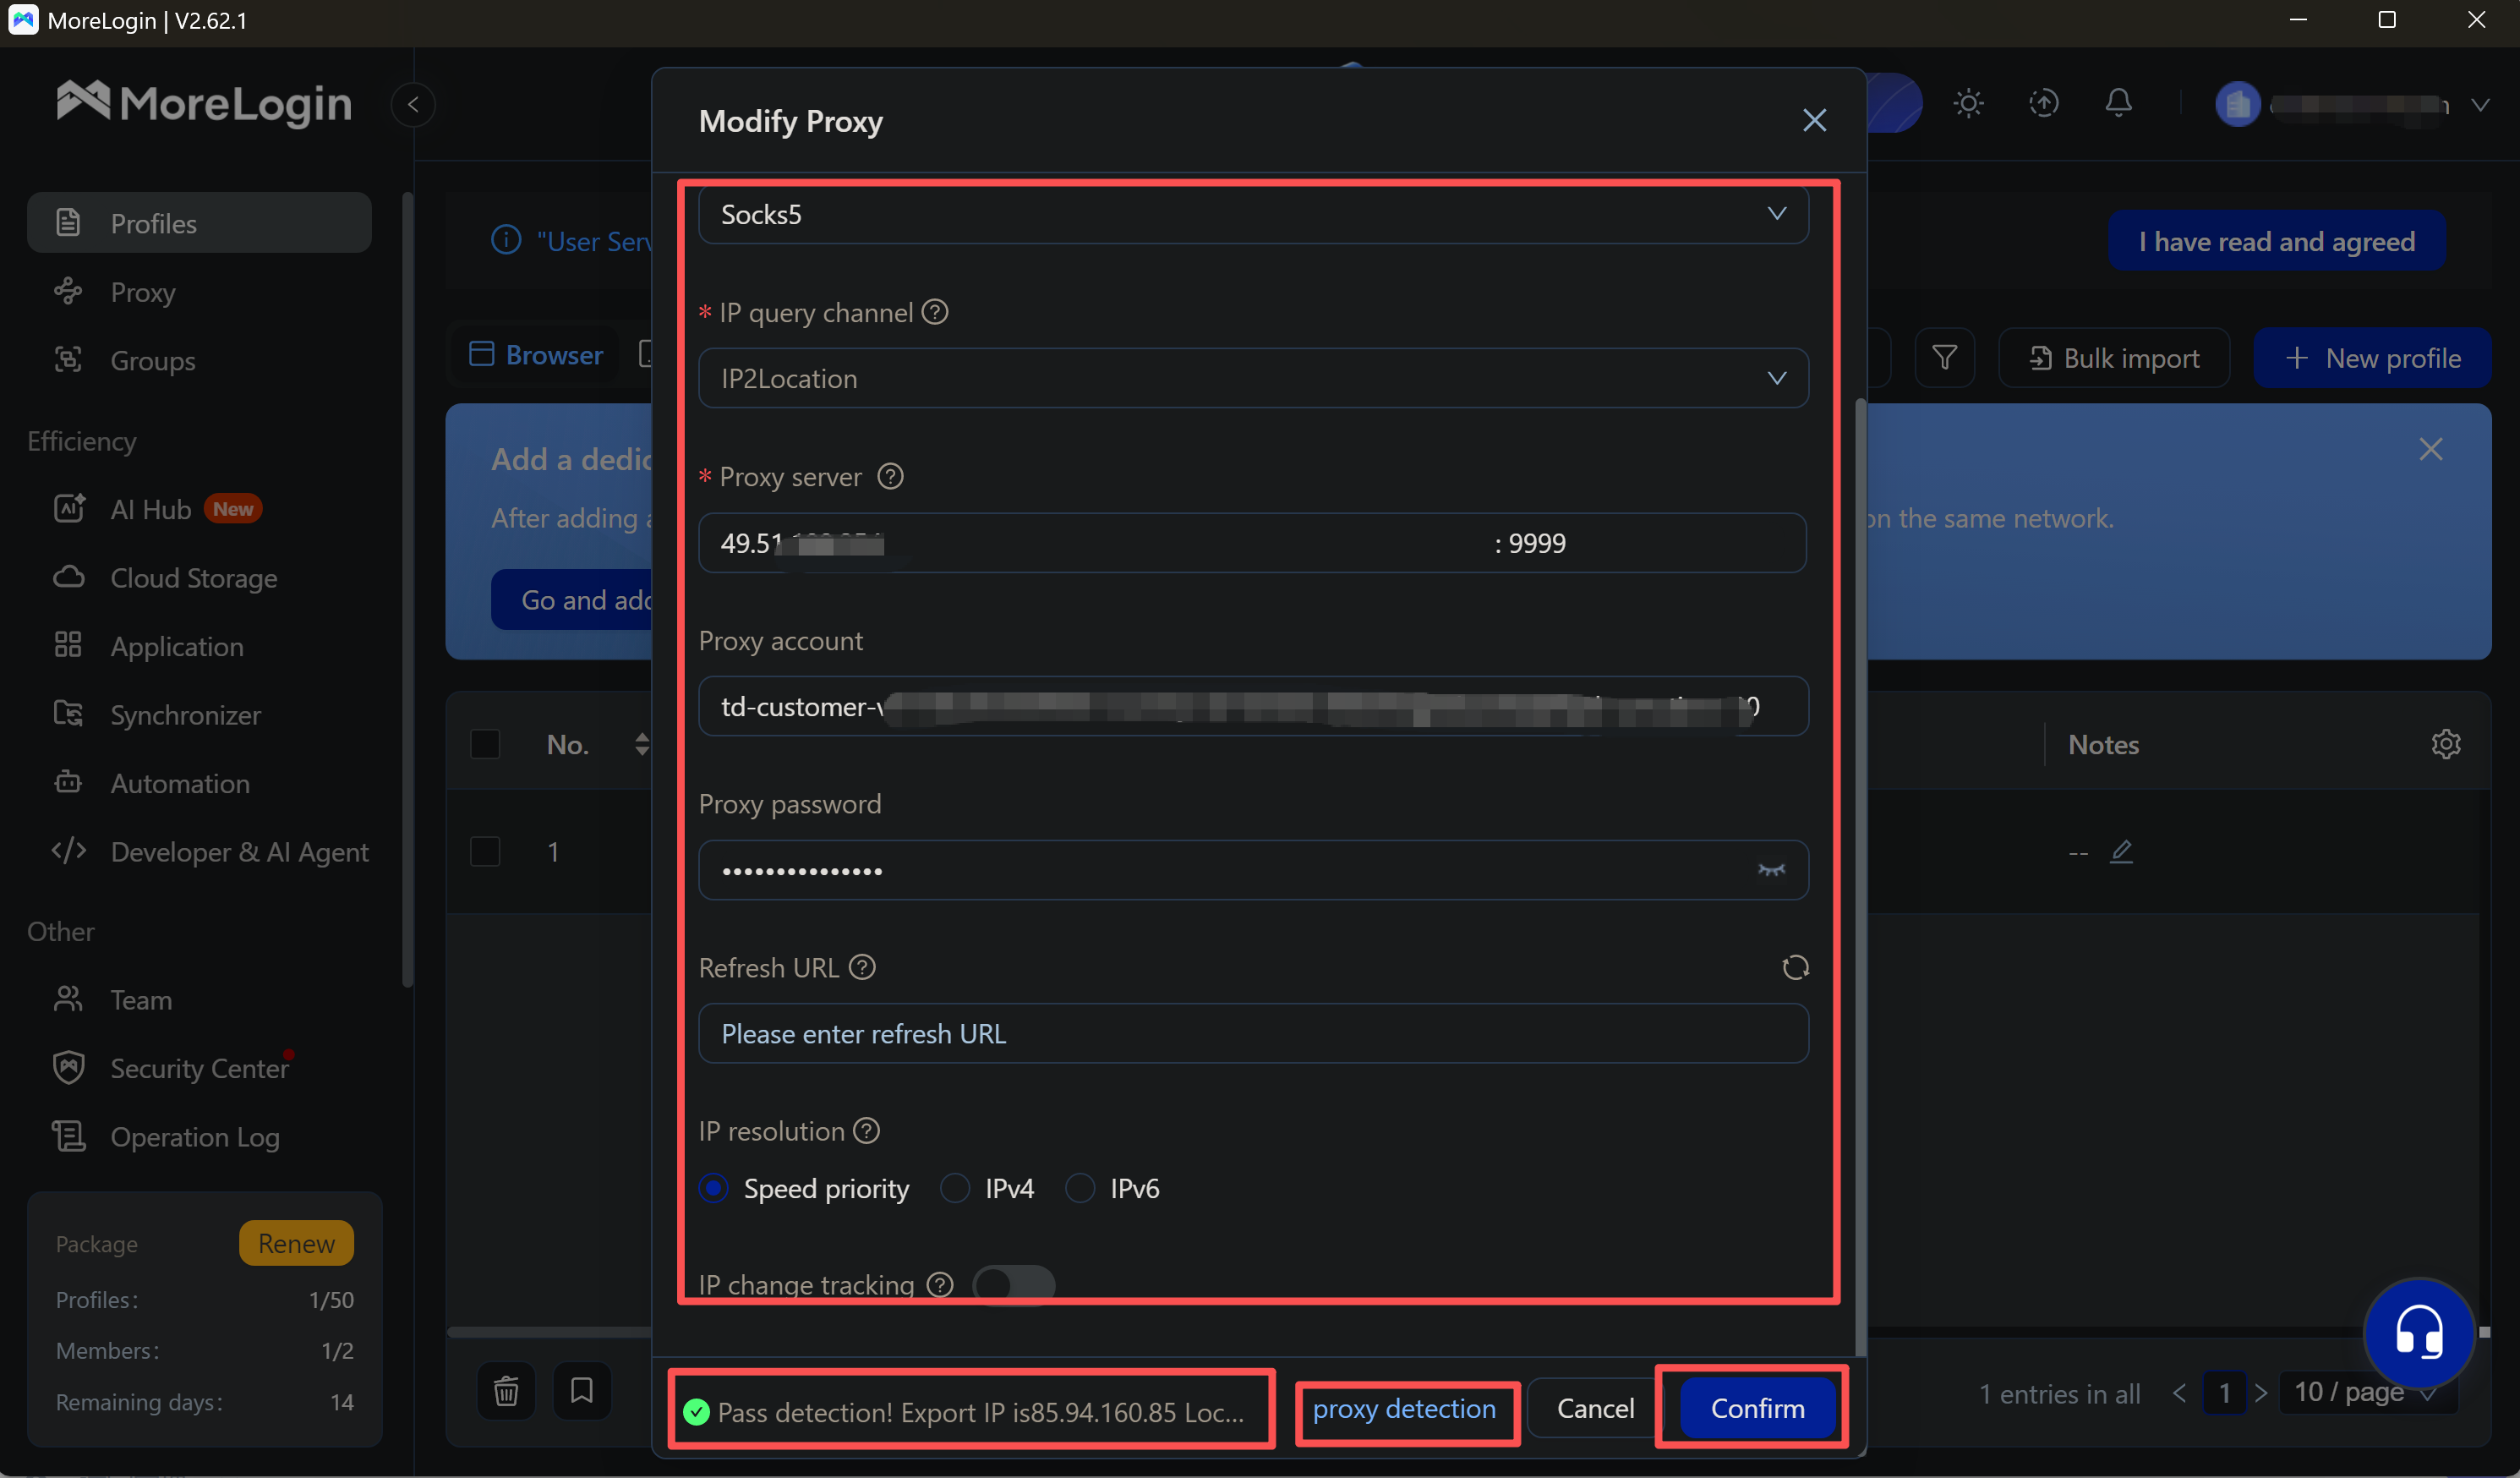The image size is (2520, 1478).
Task: Click the New profile button
Action: 2372,358
